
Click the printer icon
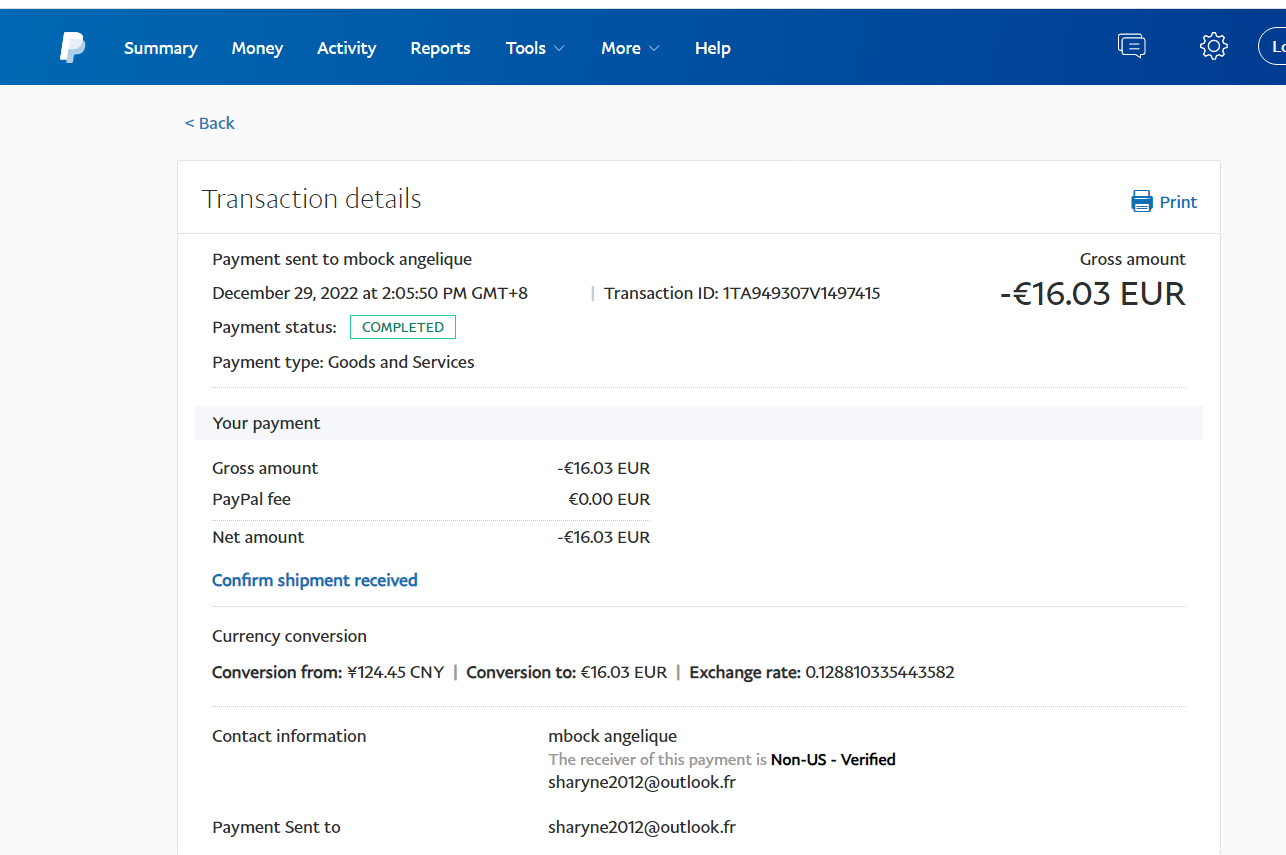tap(1141, 201)
